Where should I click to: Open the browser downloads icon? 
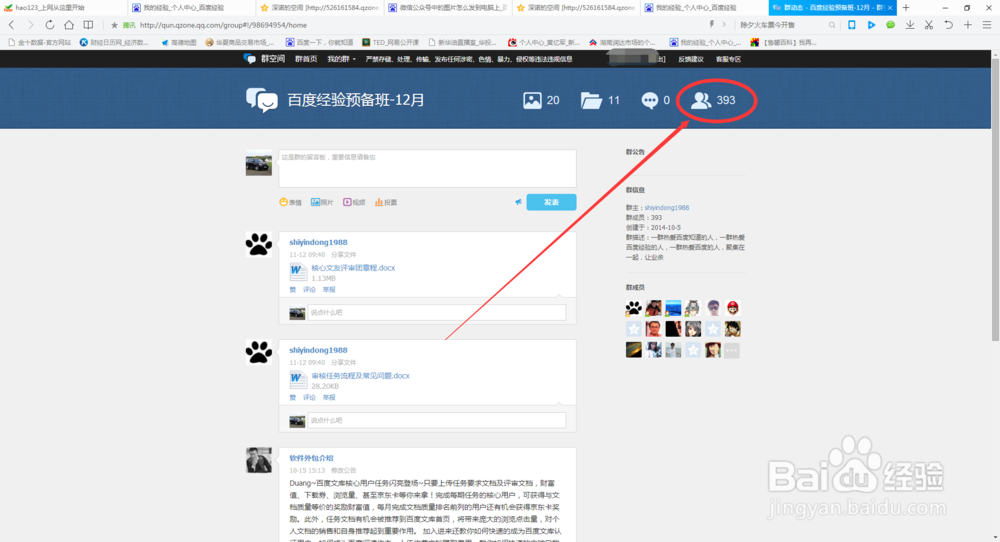click(909, 25)
